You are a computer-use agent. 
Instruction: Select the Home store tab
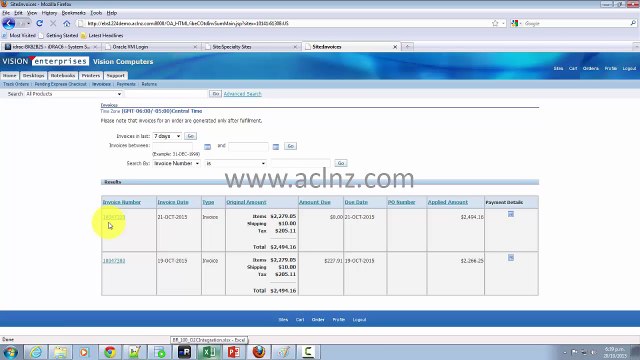pos(9,76)
